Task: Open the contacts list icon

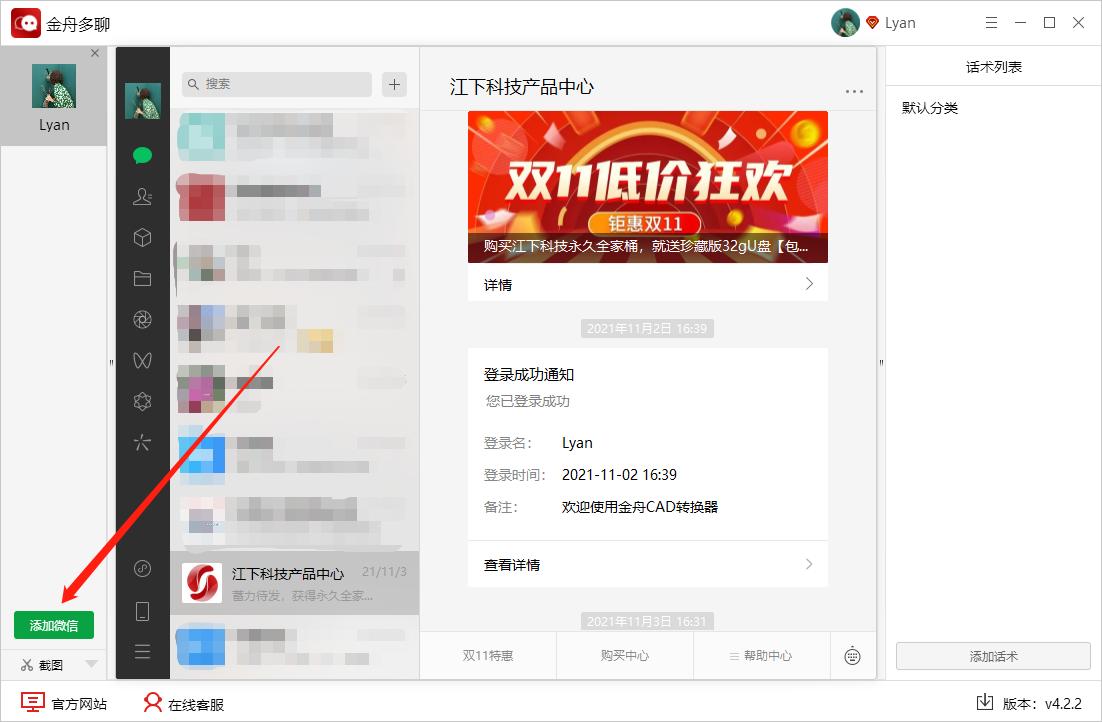Action: tap(142, 197)
